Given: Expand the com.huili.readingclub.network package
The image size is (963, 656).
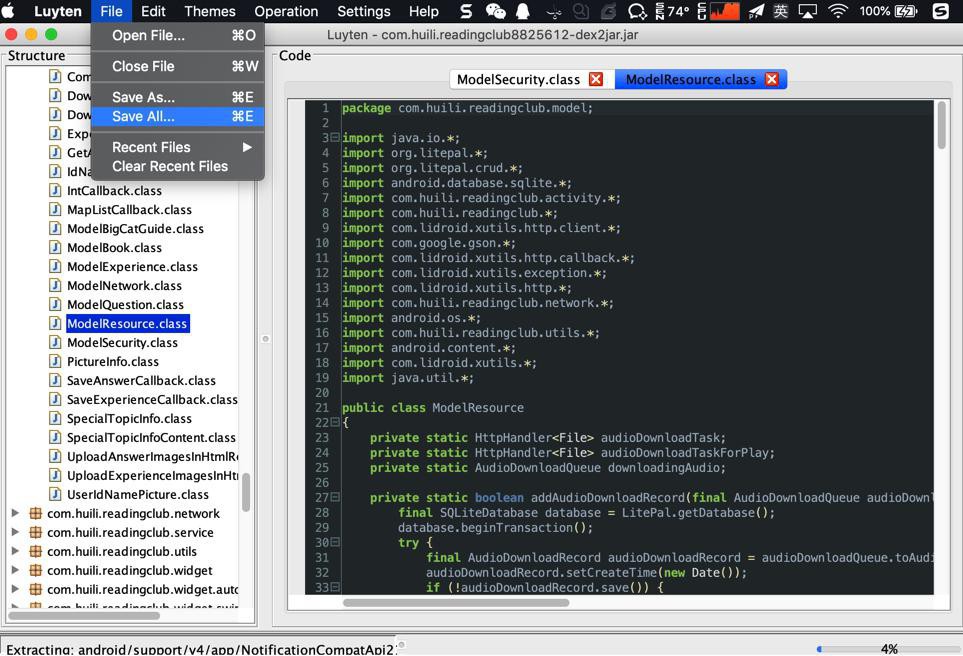Looking at the screenshot, I should (15, 513).
